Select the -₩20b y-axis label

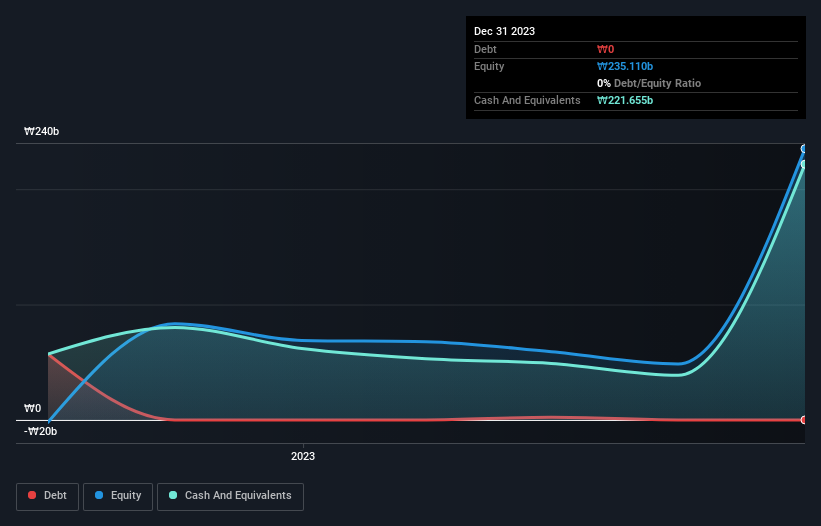tap(40, 431)
